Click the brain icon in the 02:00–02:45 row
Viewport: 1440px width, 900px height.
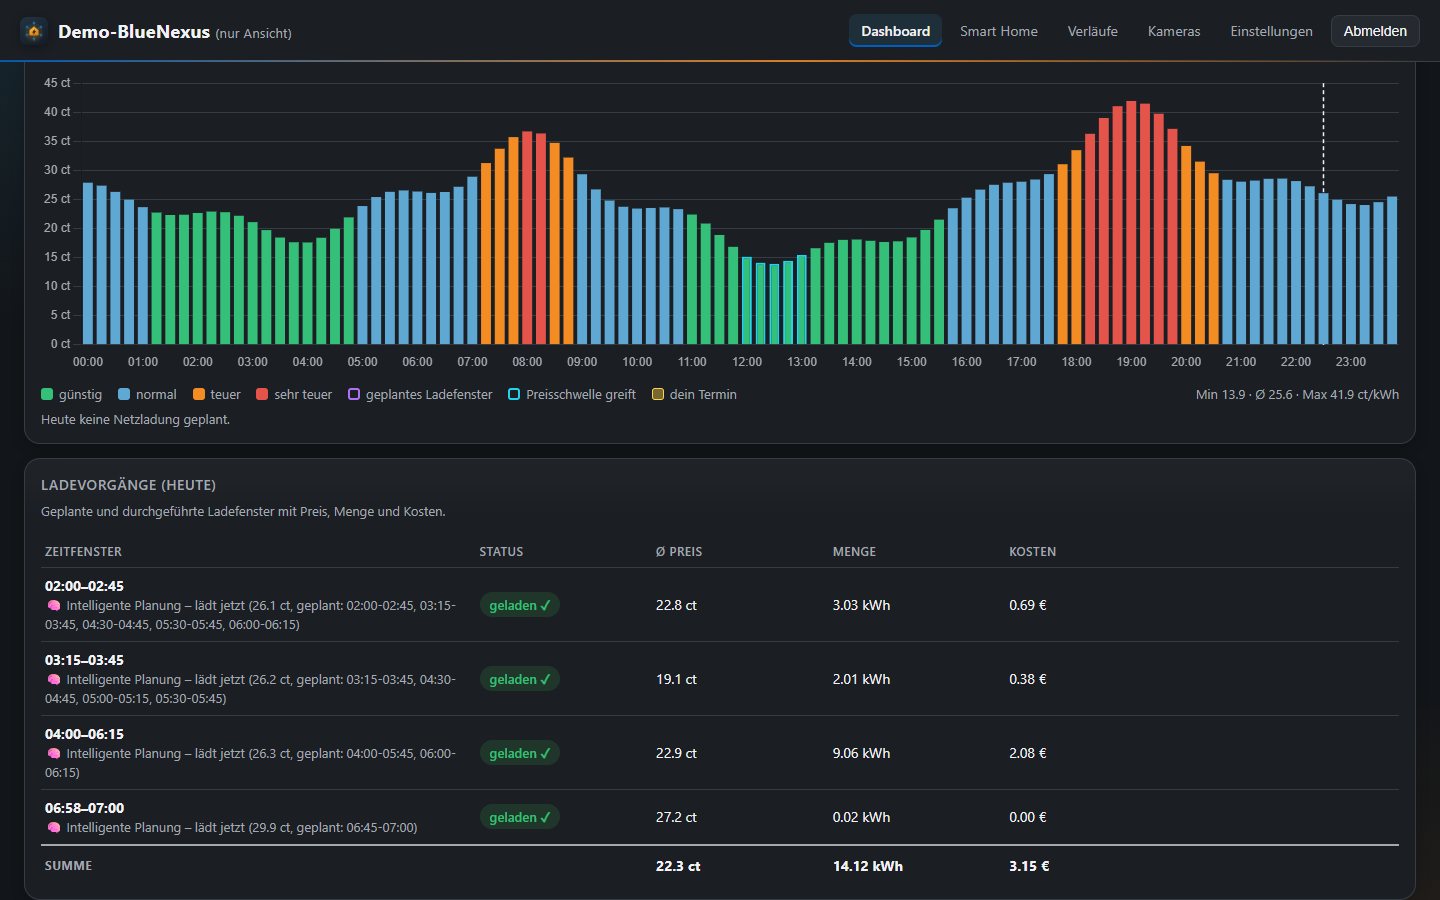(x=54, y=605)
